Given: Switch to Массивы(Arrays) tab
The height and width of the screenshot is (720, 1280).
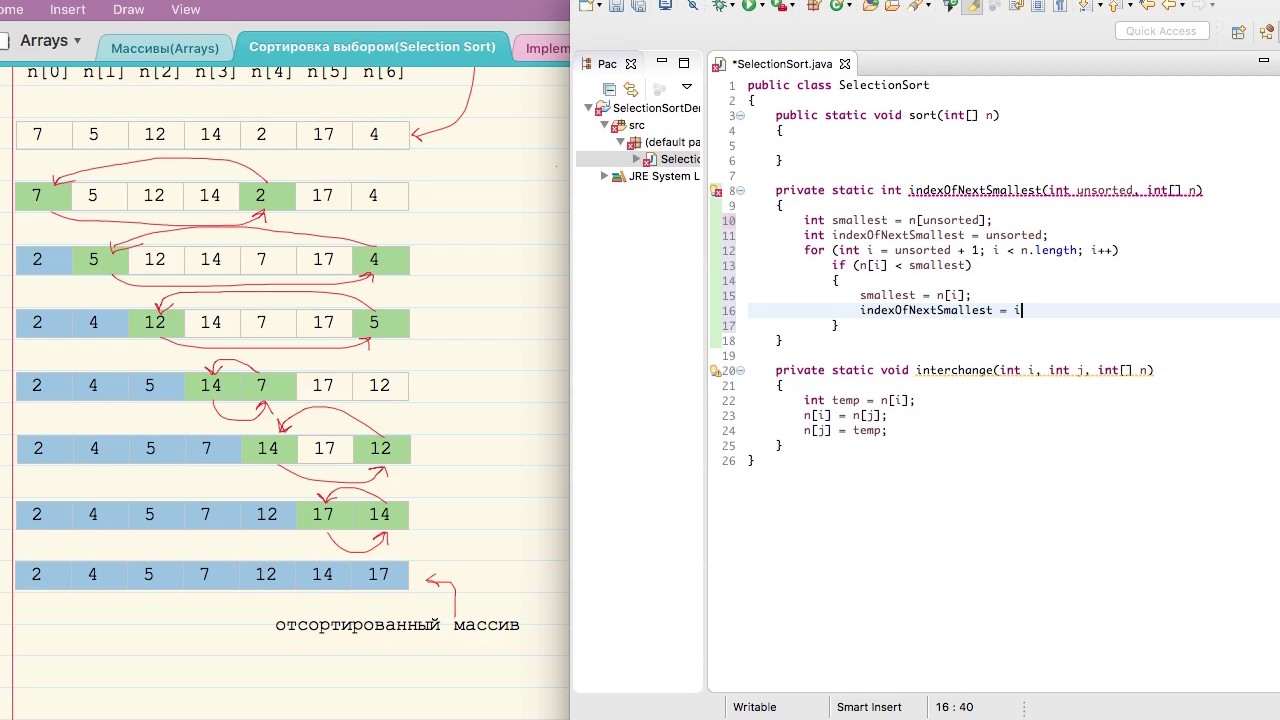Looking at the screenshot, I should (165, 48).
